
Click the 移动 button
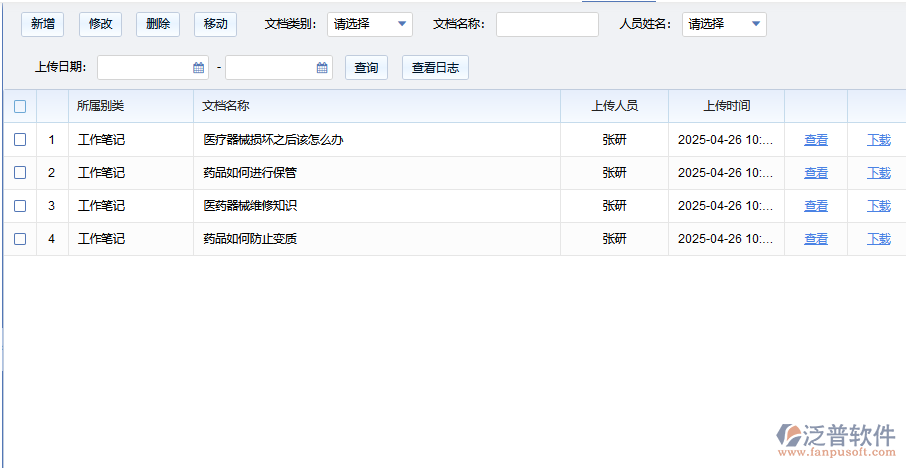point(215,24)
